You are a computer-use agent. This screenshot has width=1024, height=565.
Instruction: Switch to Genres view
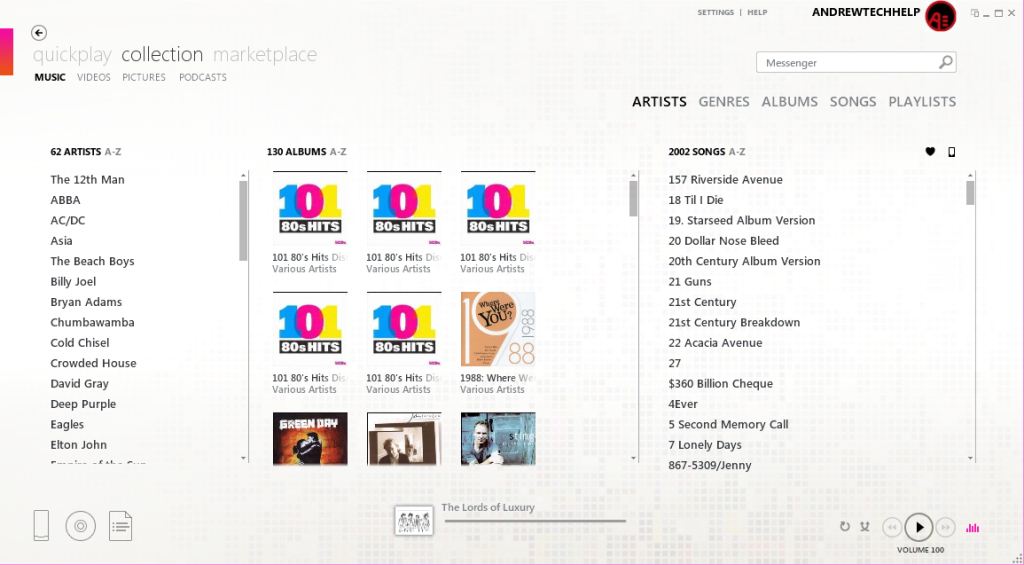(724, 101)
